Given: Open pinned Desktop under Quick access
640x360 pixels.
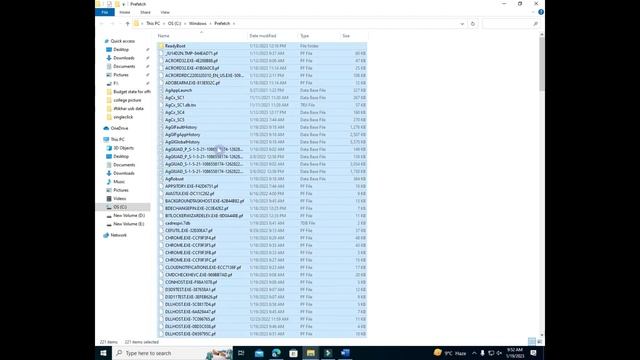Looking at the screenshot, I should (121, 49).
